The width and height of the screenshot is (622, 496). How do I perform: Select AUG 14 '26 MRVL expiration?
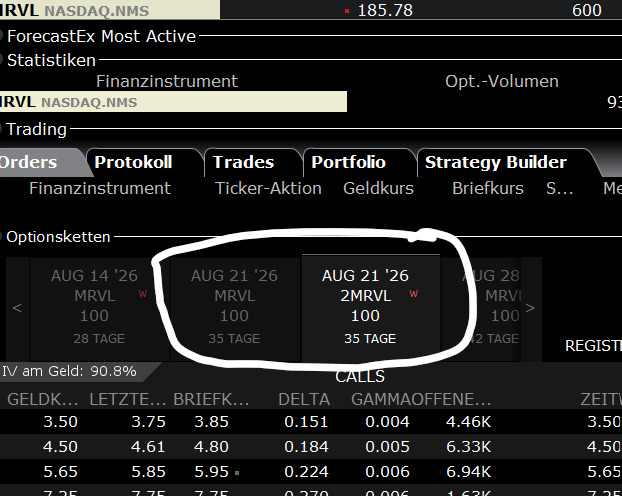click(x=94, y=308)
